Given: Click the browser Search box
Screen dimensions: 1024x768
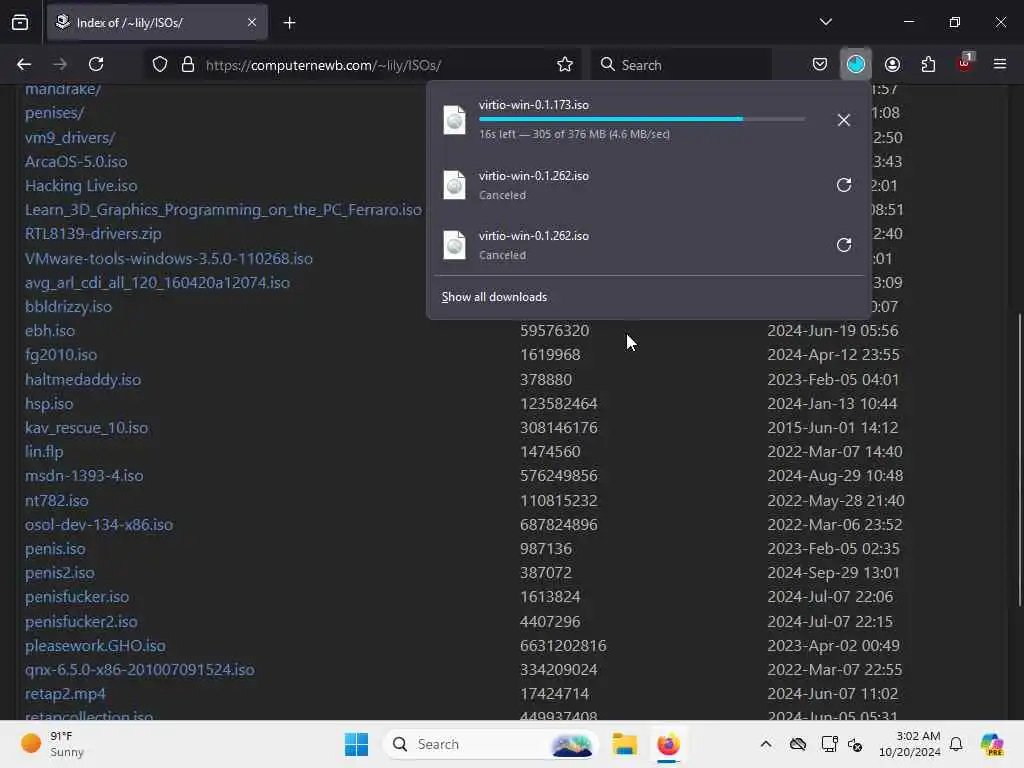Looking at the screenshot, I should [x=681, y=65].
